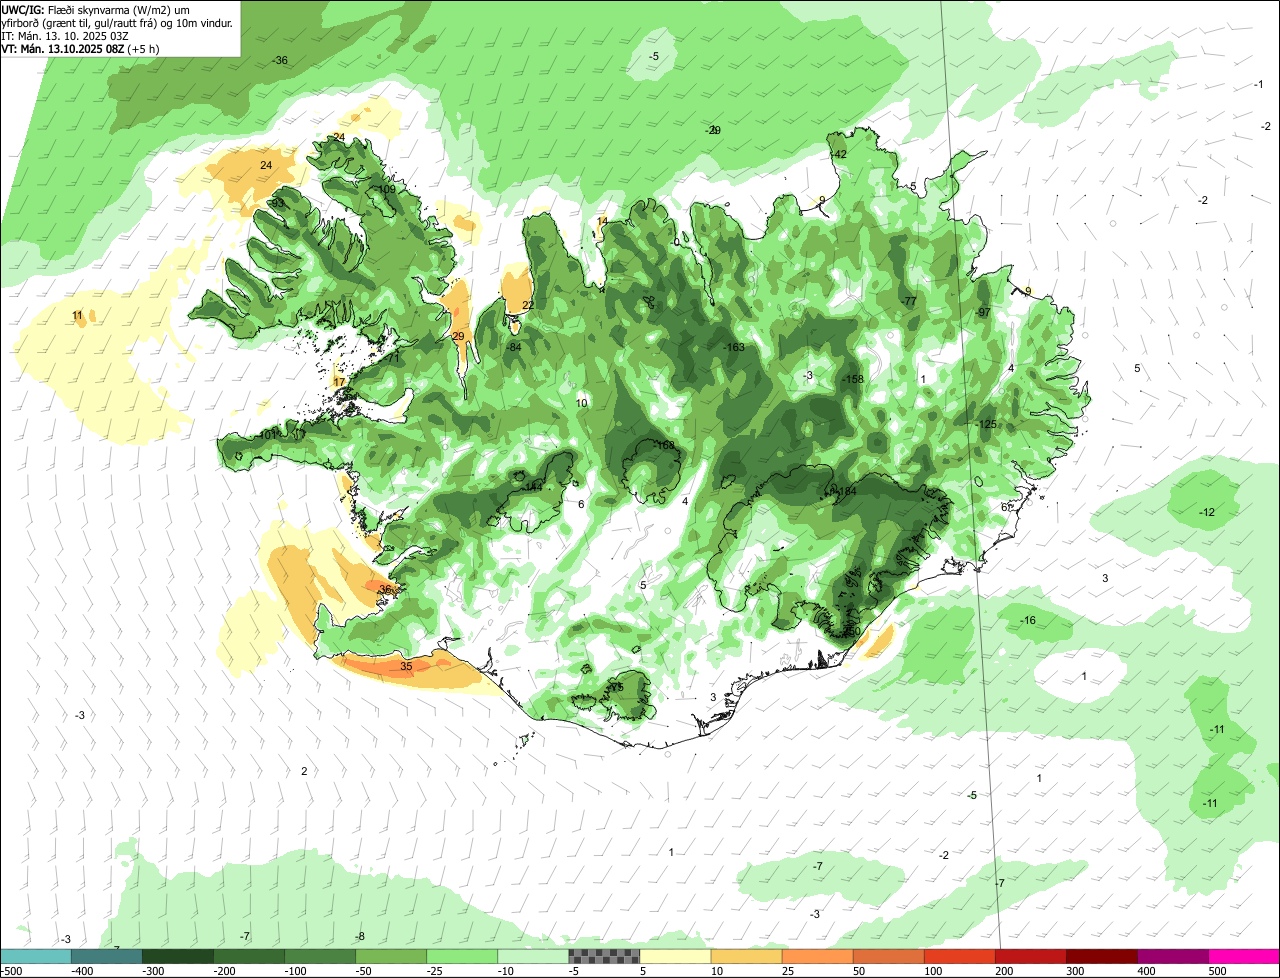The height and width of the screenshot is (978, 1280).
Task: Click the checkered swatch between -5 and 5
Action: (604, 956)
